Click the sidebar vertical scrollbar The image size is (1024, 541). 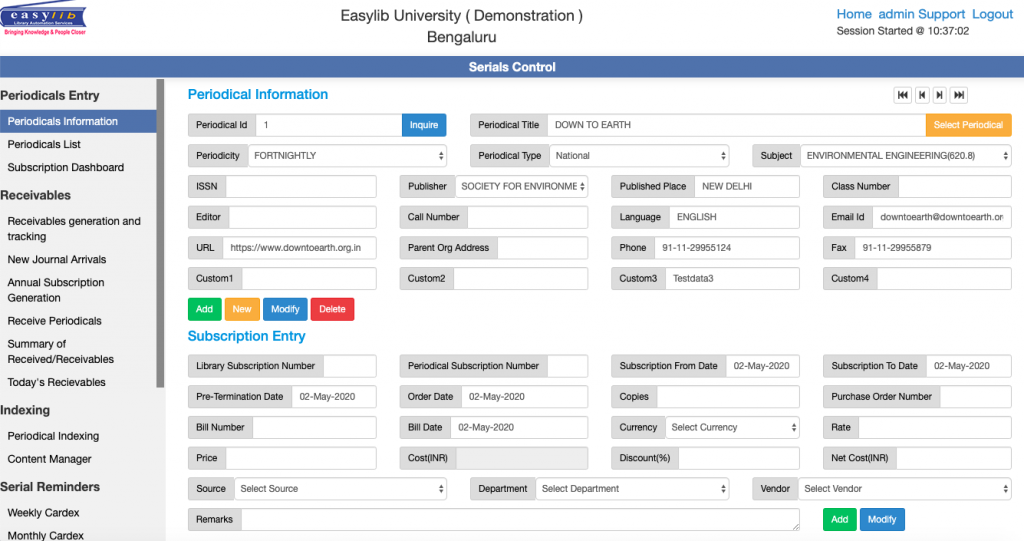coord(160,233)
